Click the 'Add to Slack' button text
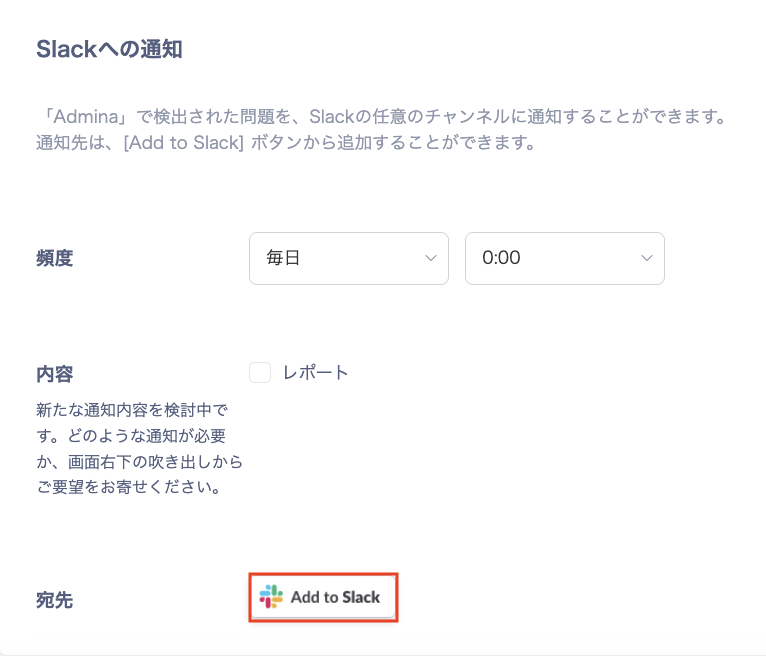Viewport: 766px width, 656px height. tap(335, 598)
